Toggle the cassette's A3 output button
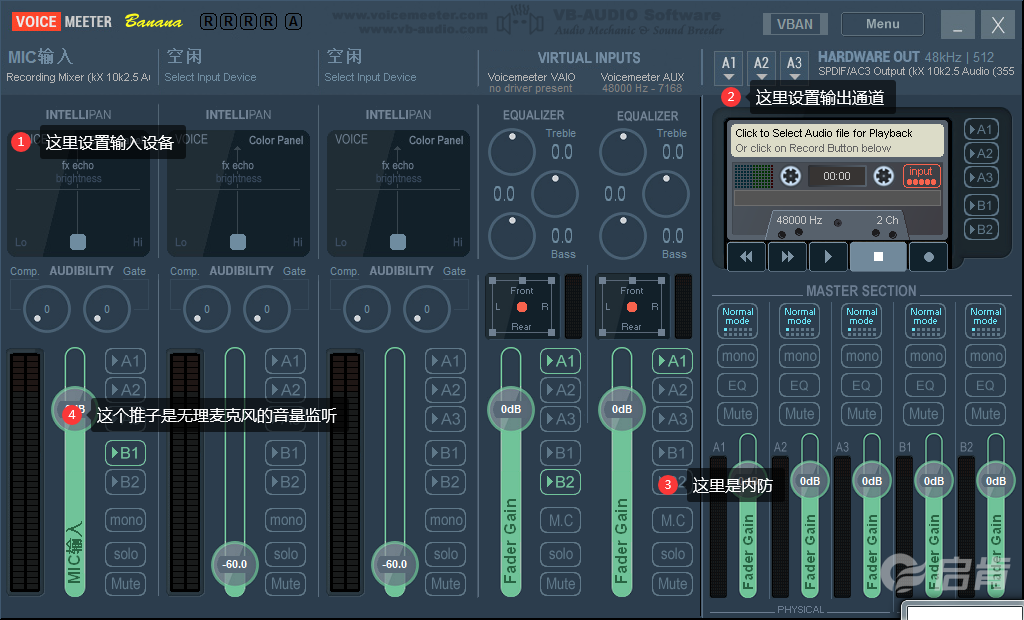The image size is (1024, 620). (981, 177)
